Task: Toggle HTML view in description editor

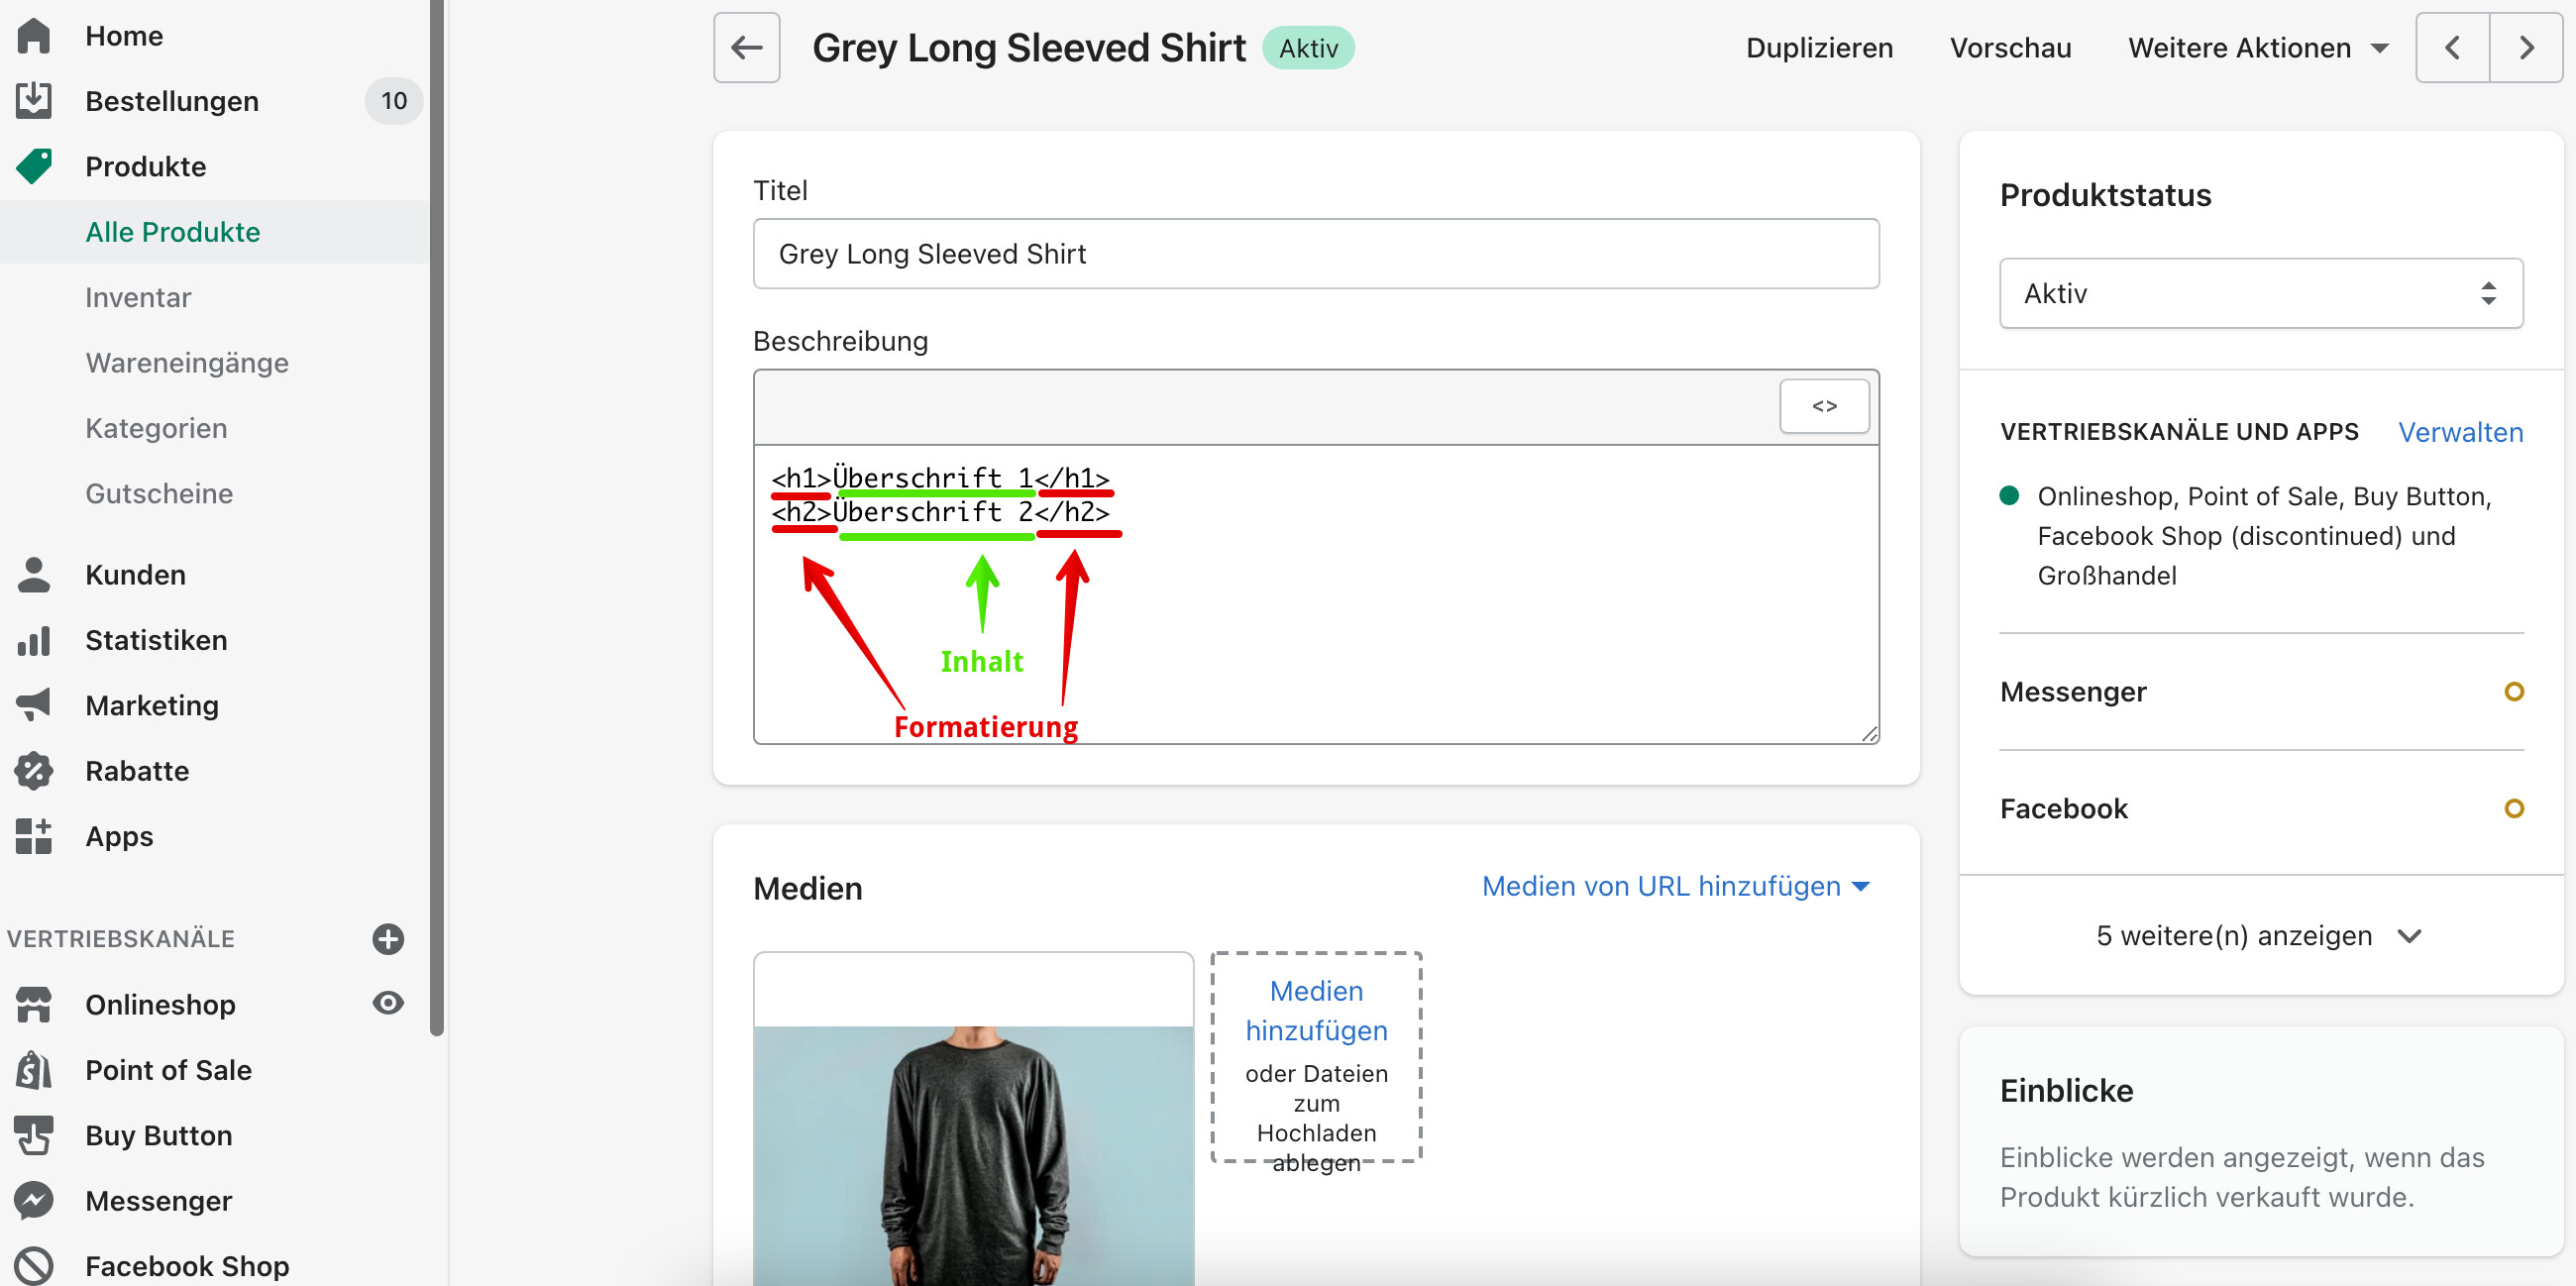Action: coord(1823,406)
